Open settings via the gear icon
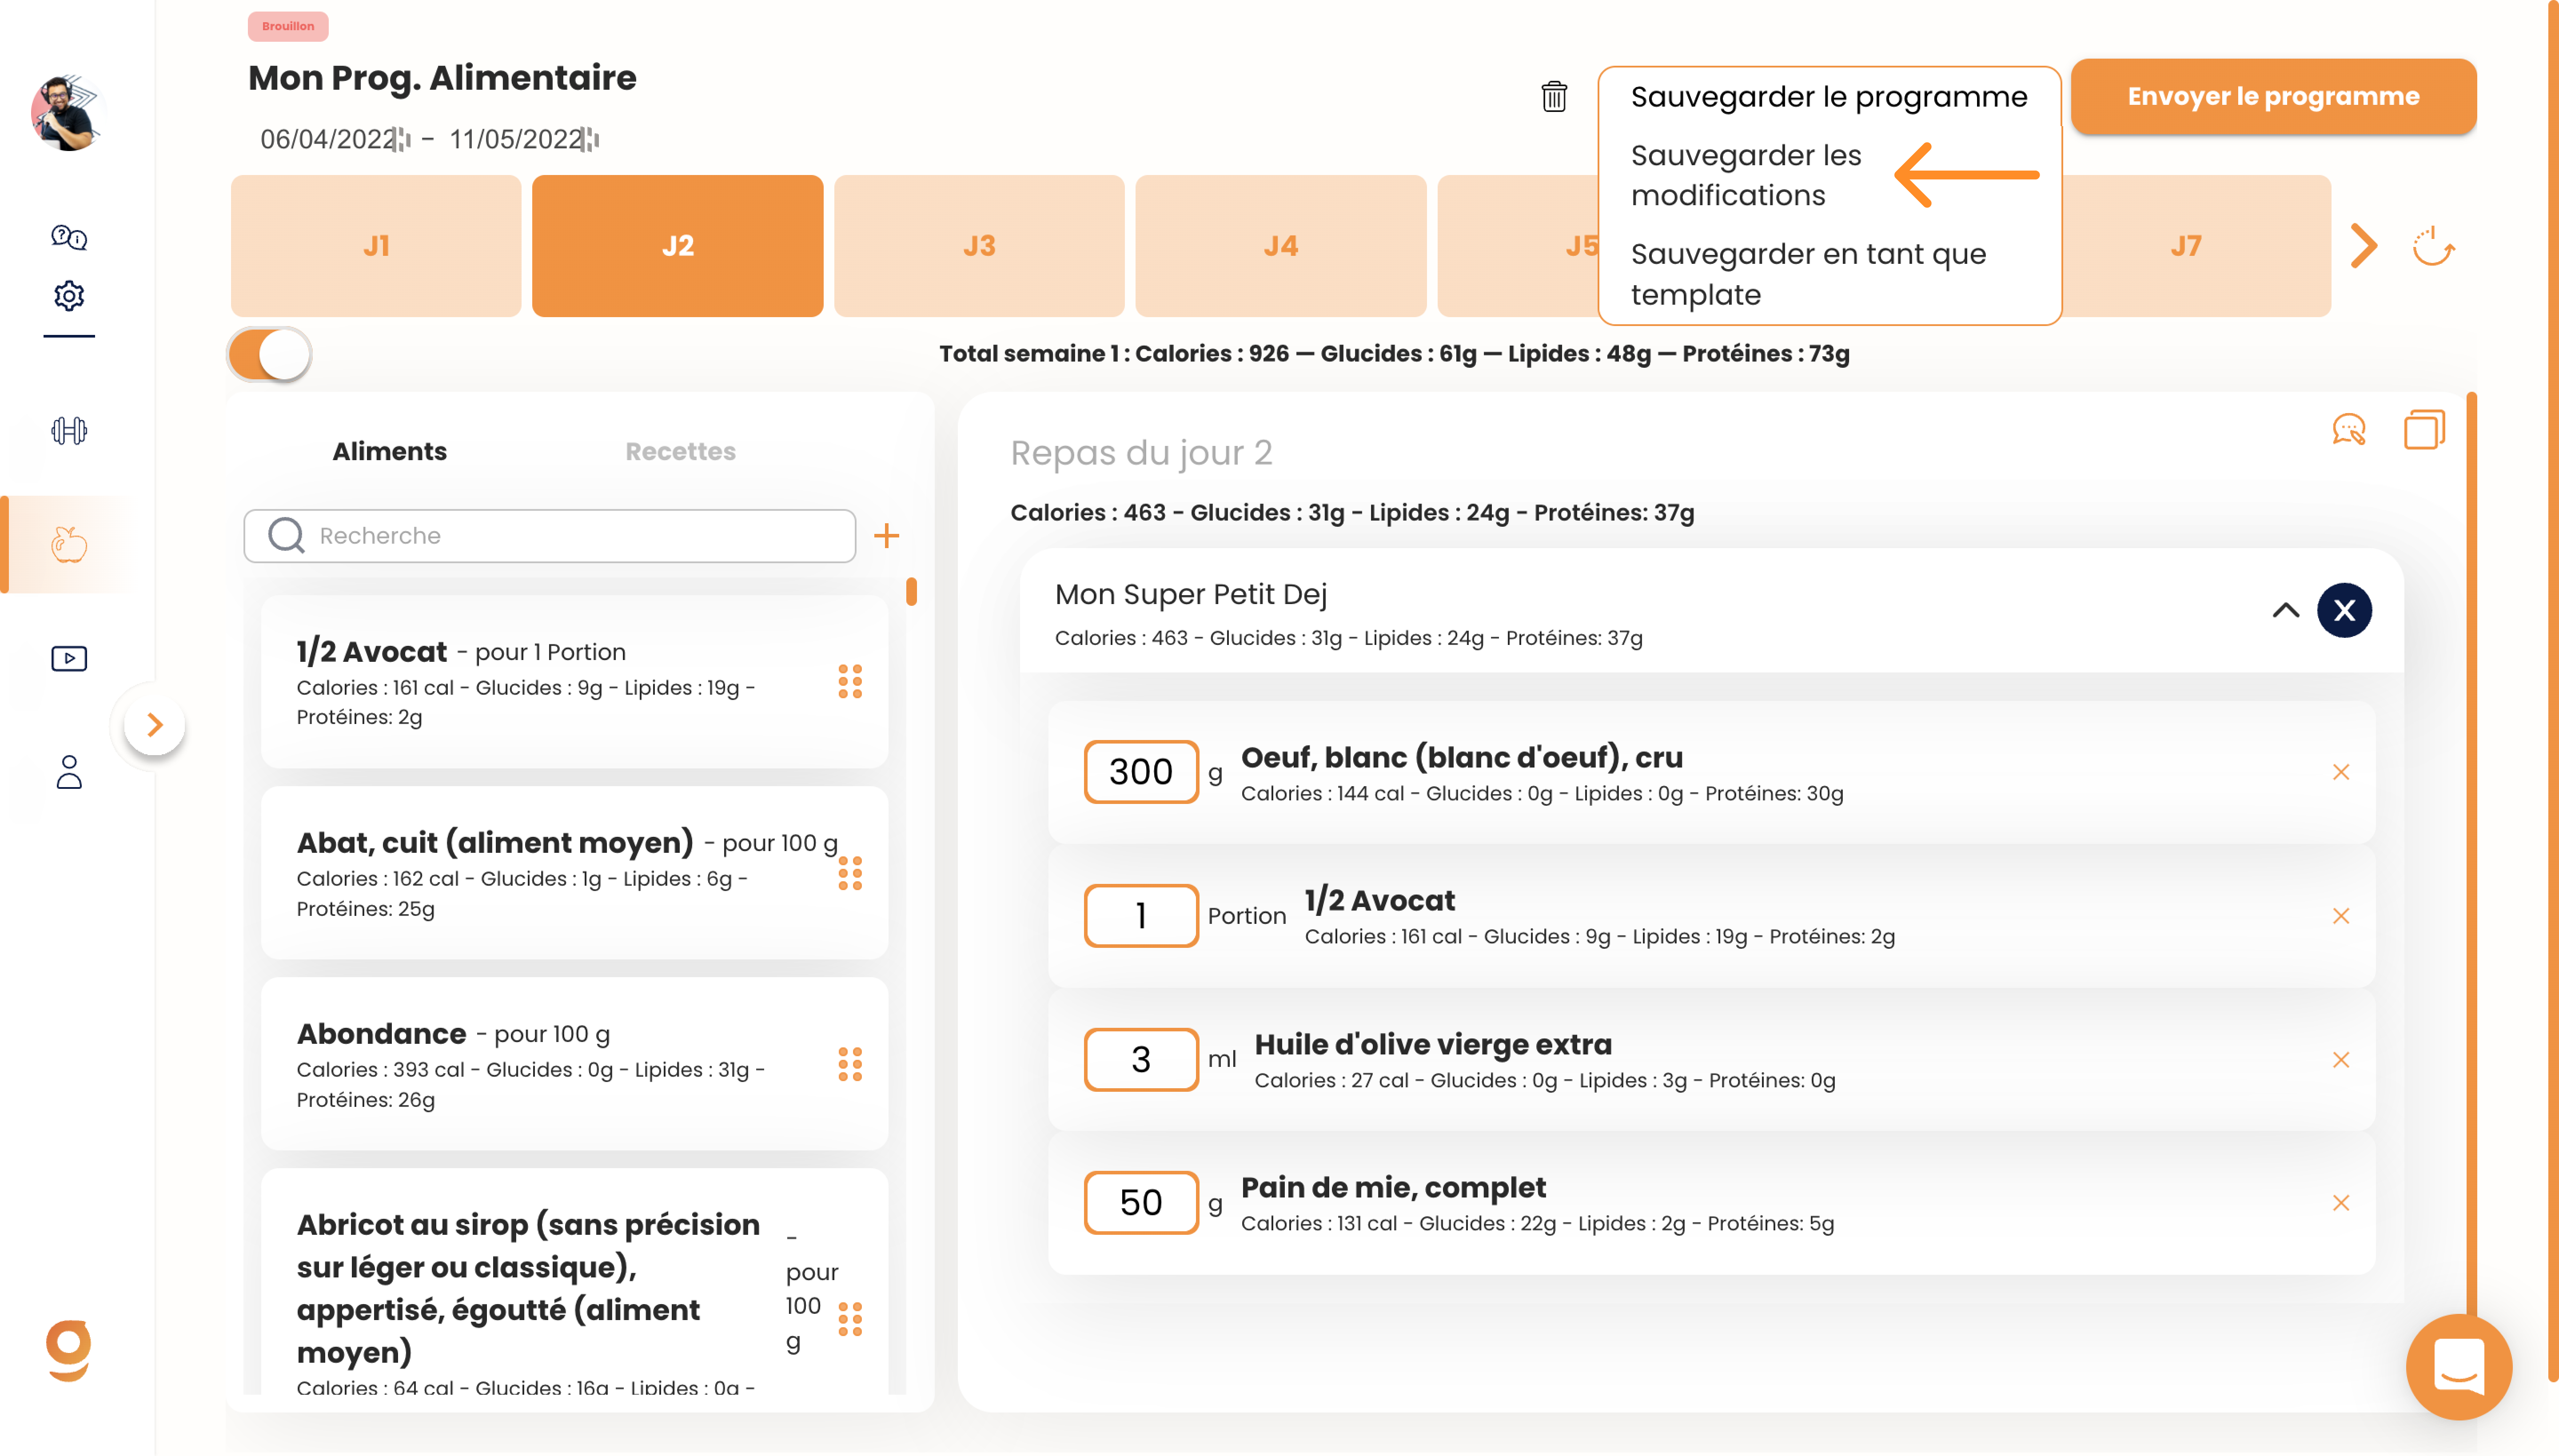Image resolution: width=2559 pixels, height=1456 pixels. coord(69,296)
